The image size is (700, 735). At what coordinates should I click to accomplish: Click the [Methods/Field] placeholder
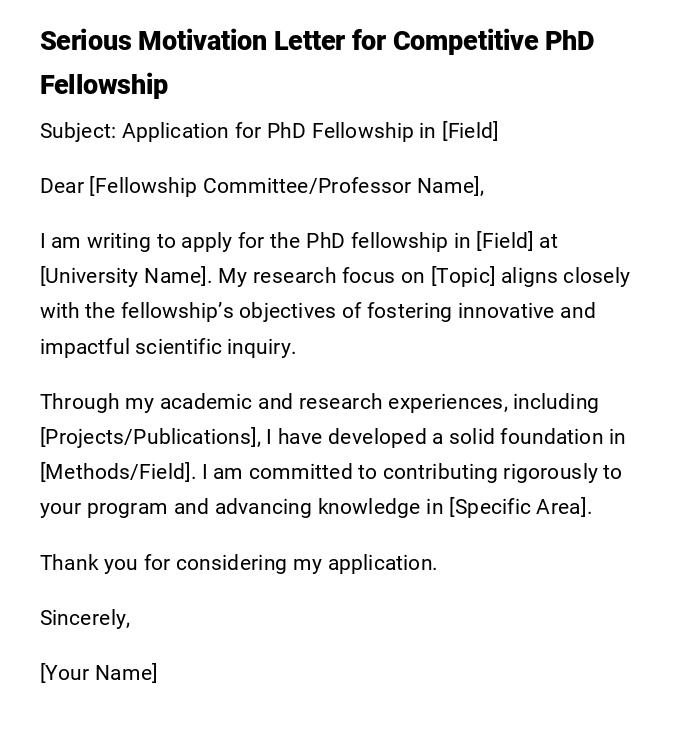point(116,472)
